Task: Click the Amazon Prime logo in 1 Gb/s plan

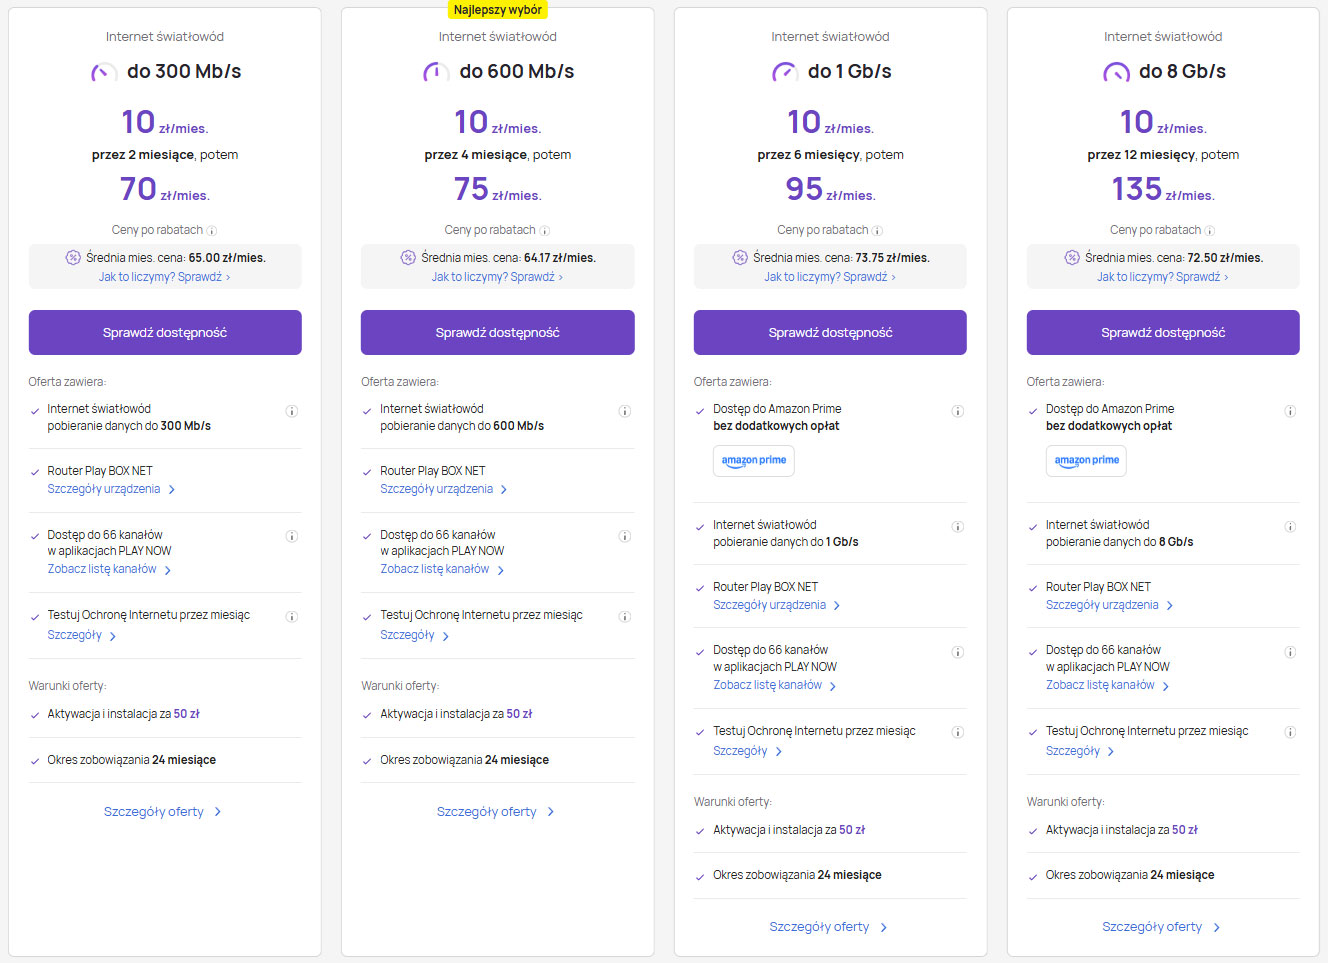Action: point(754,460)
